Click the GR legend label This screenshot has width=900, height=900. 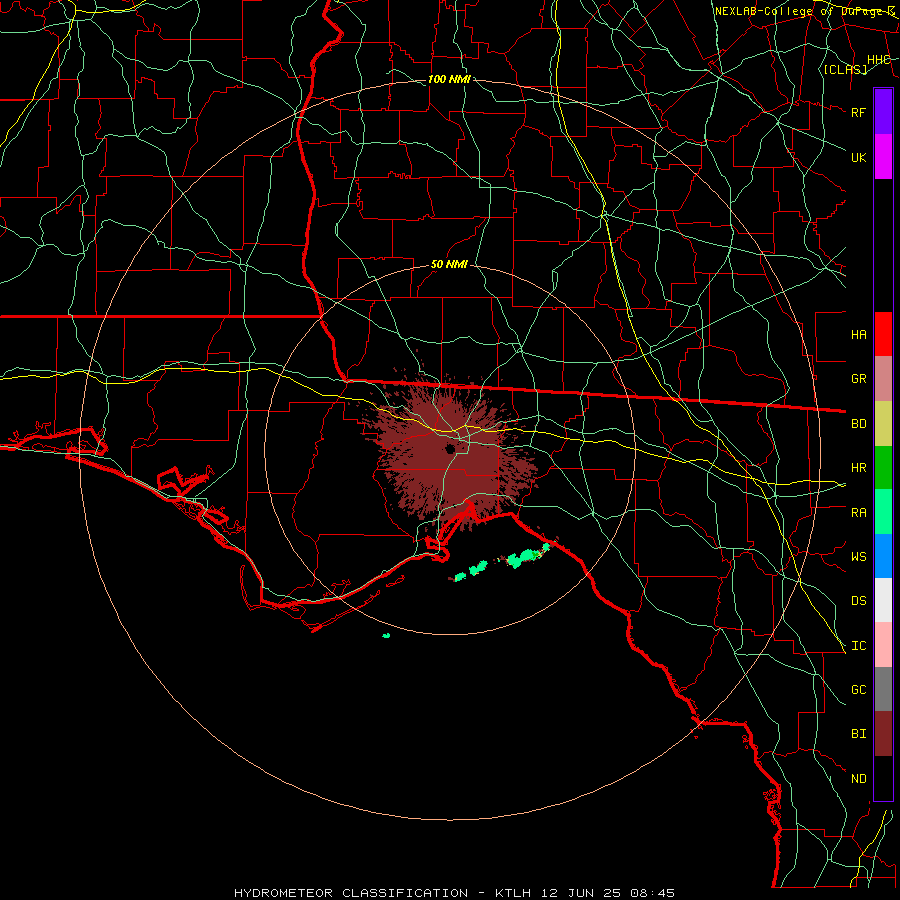coord(859,379)
